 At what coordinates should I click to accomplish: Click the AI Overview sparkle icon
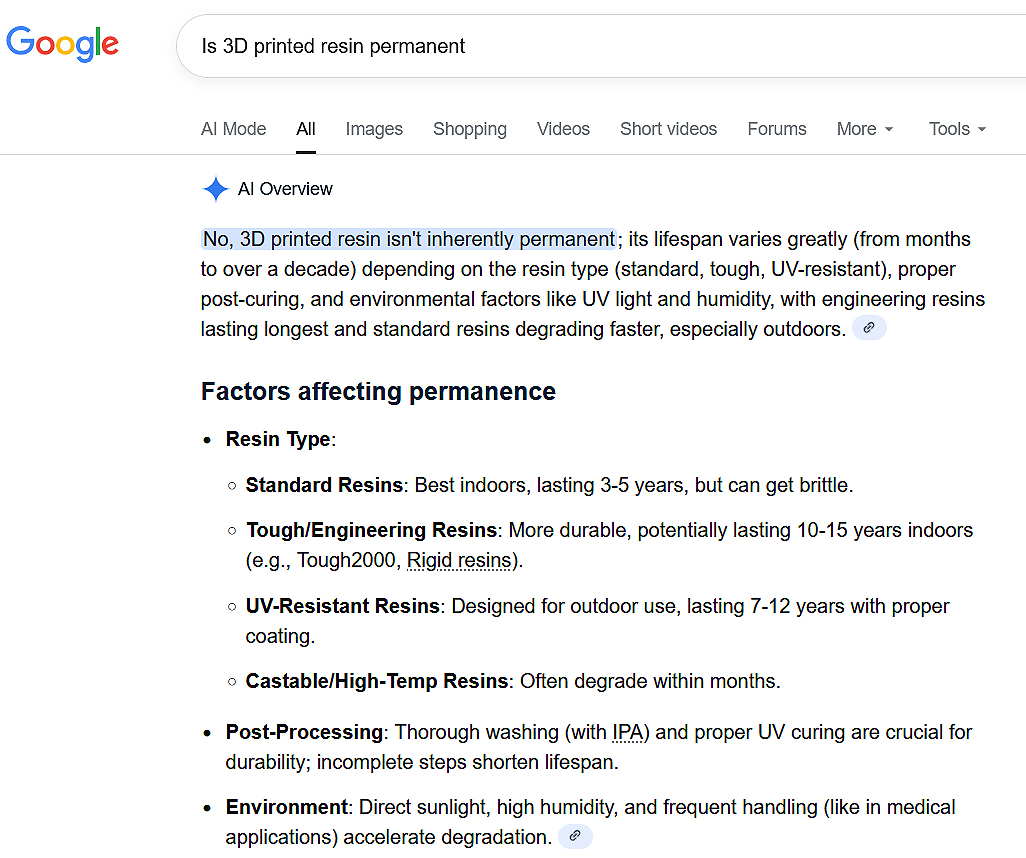click(x=215, y=189)
